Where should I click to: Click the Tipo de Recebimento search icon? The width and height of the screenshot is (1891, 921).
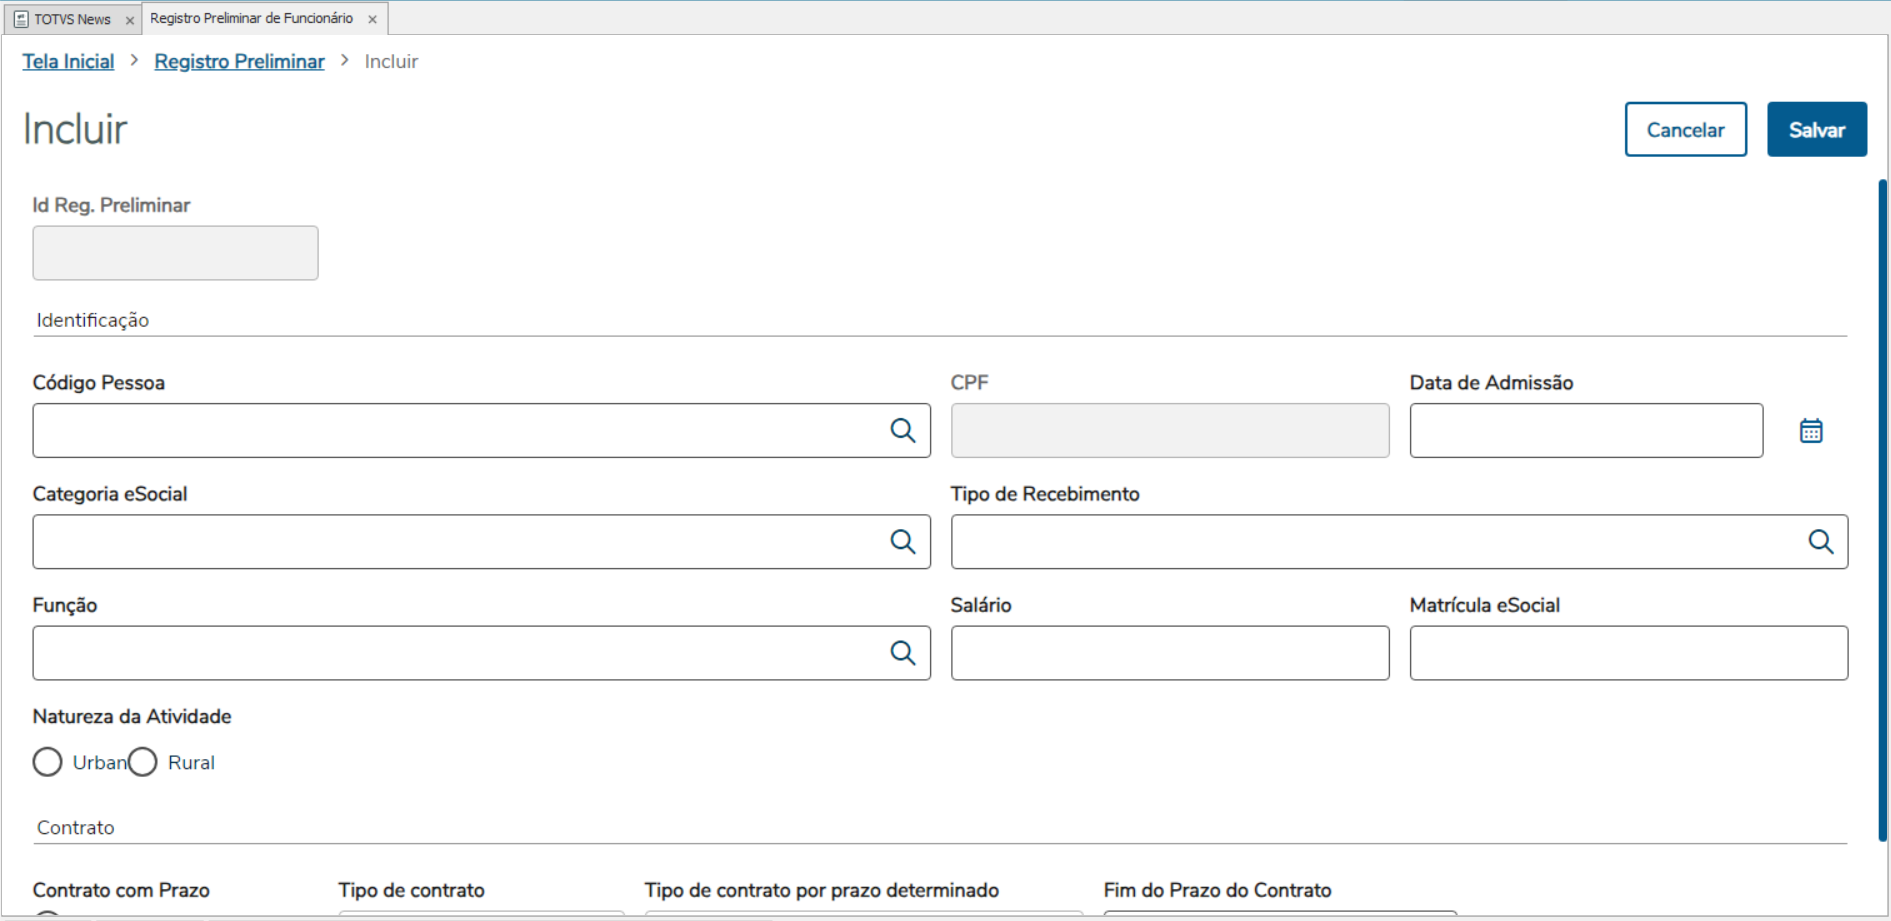1820,541
